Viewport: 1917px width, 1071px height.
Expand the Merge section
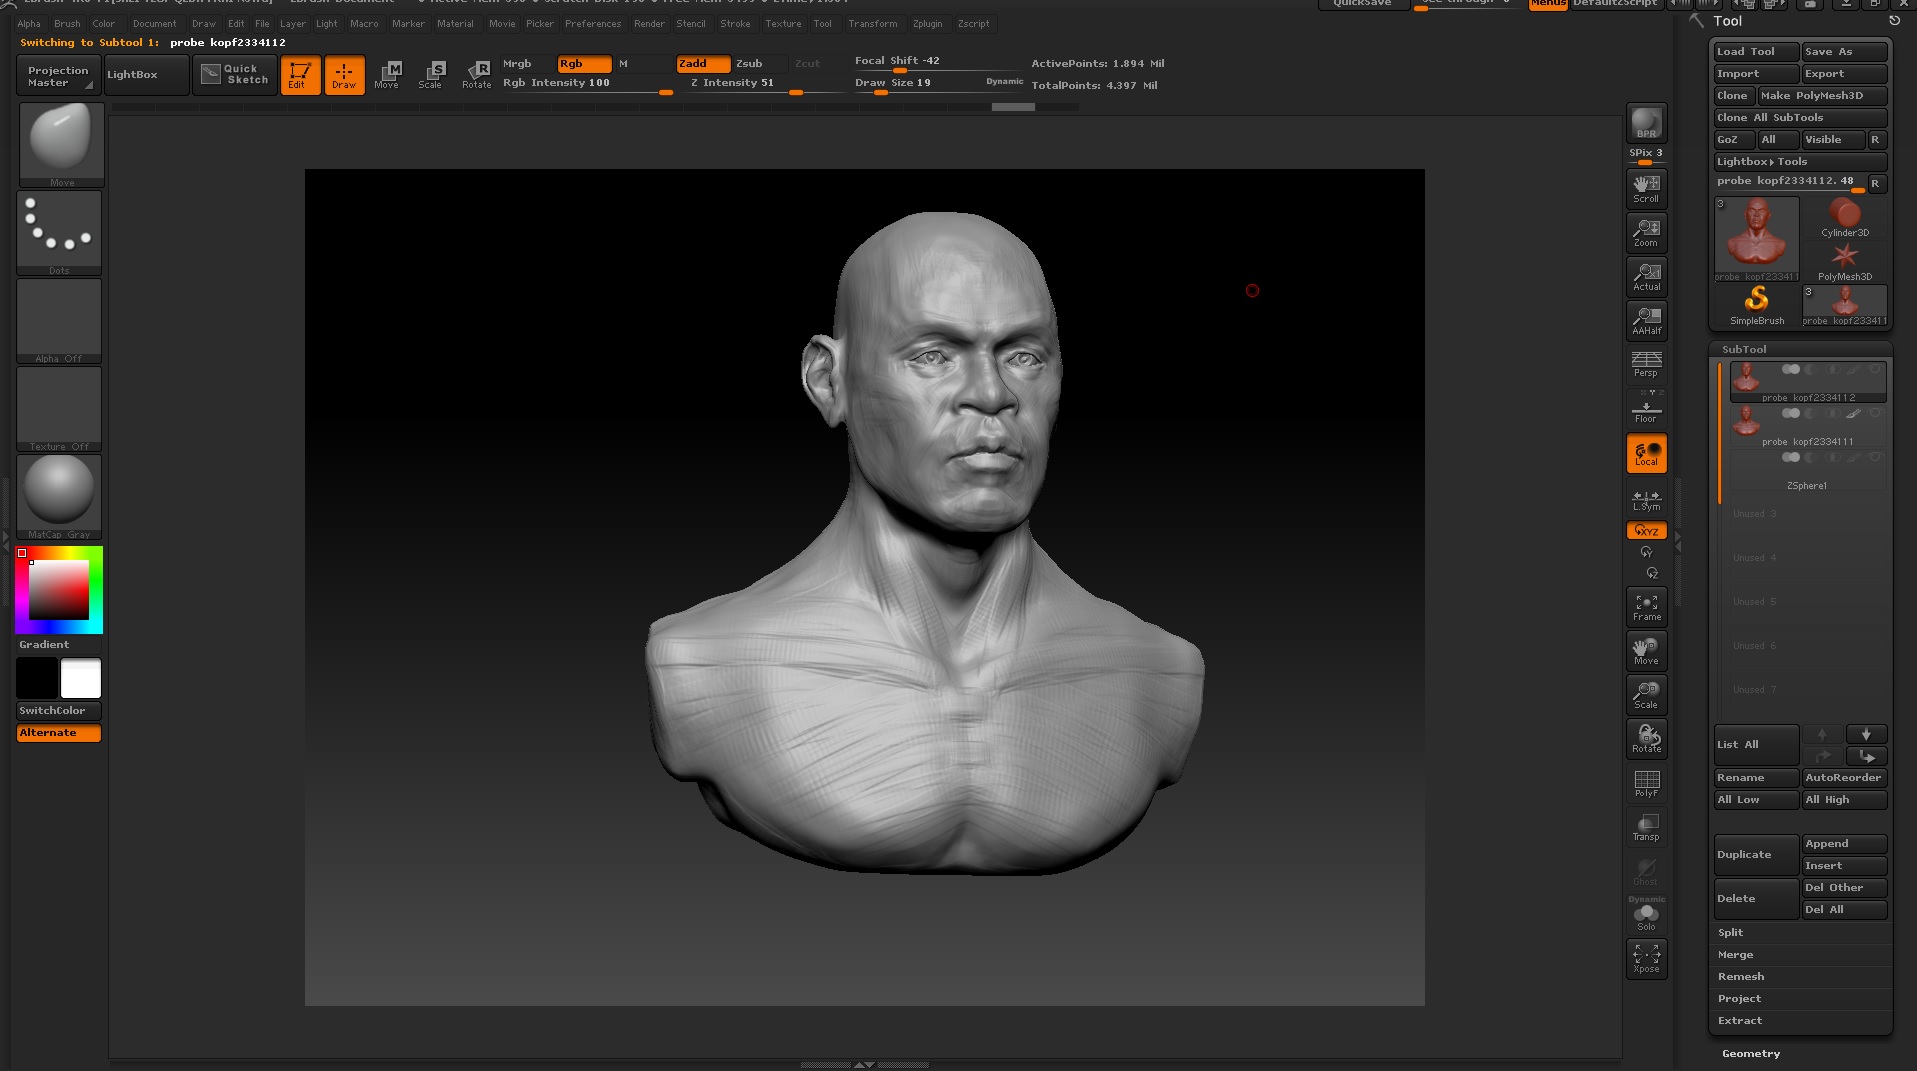[1735, 954]
